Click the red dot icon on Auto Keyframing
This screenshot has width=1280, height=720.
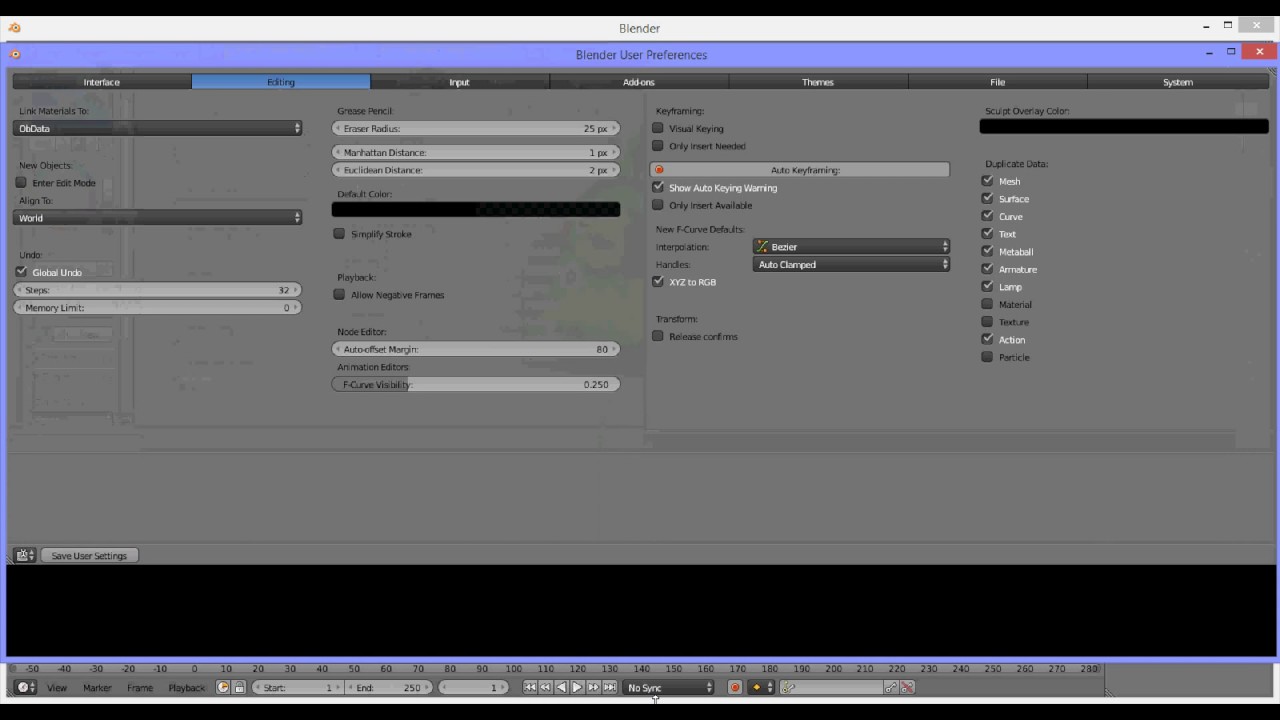[x=659, y=170]
